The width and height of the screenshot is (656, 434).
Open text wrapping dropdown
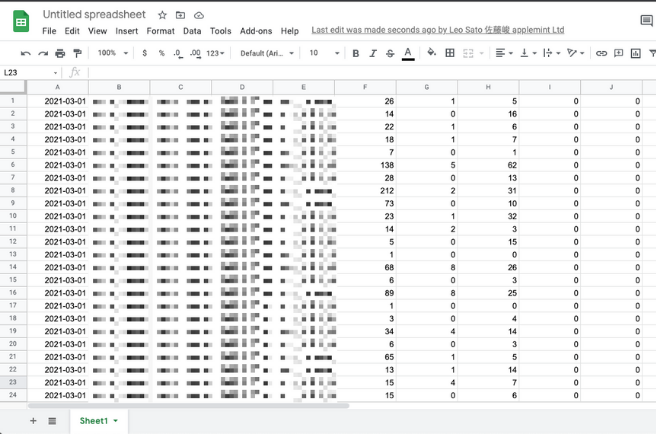(x=551, y=53)
